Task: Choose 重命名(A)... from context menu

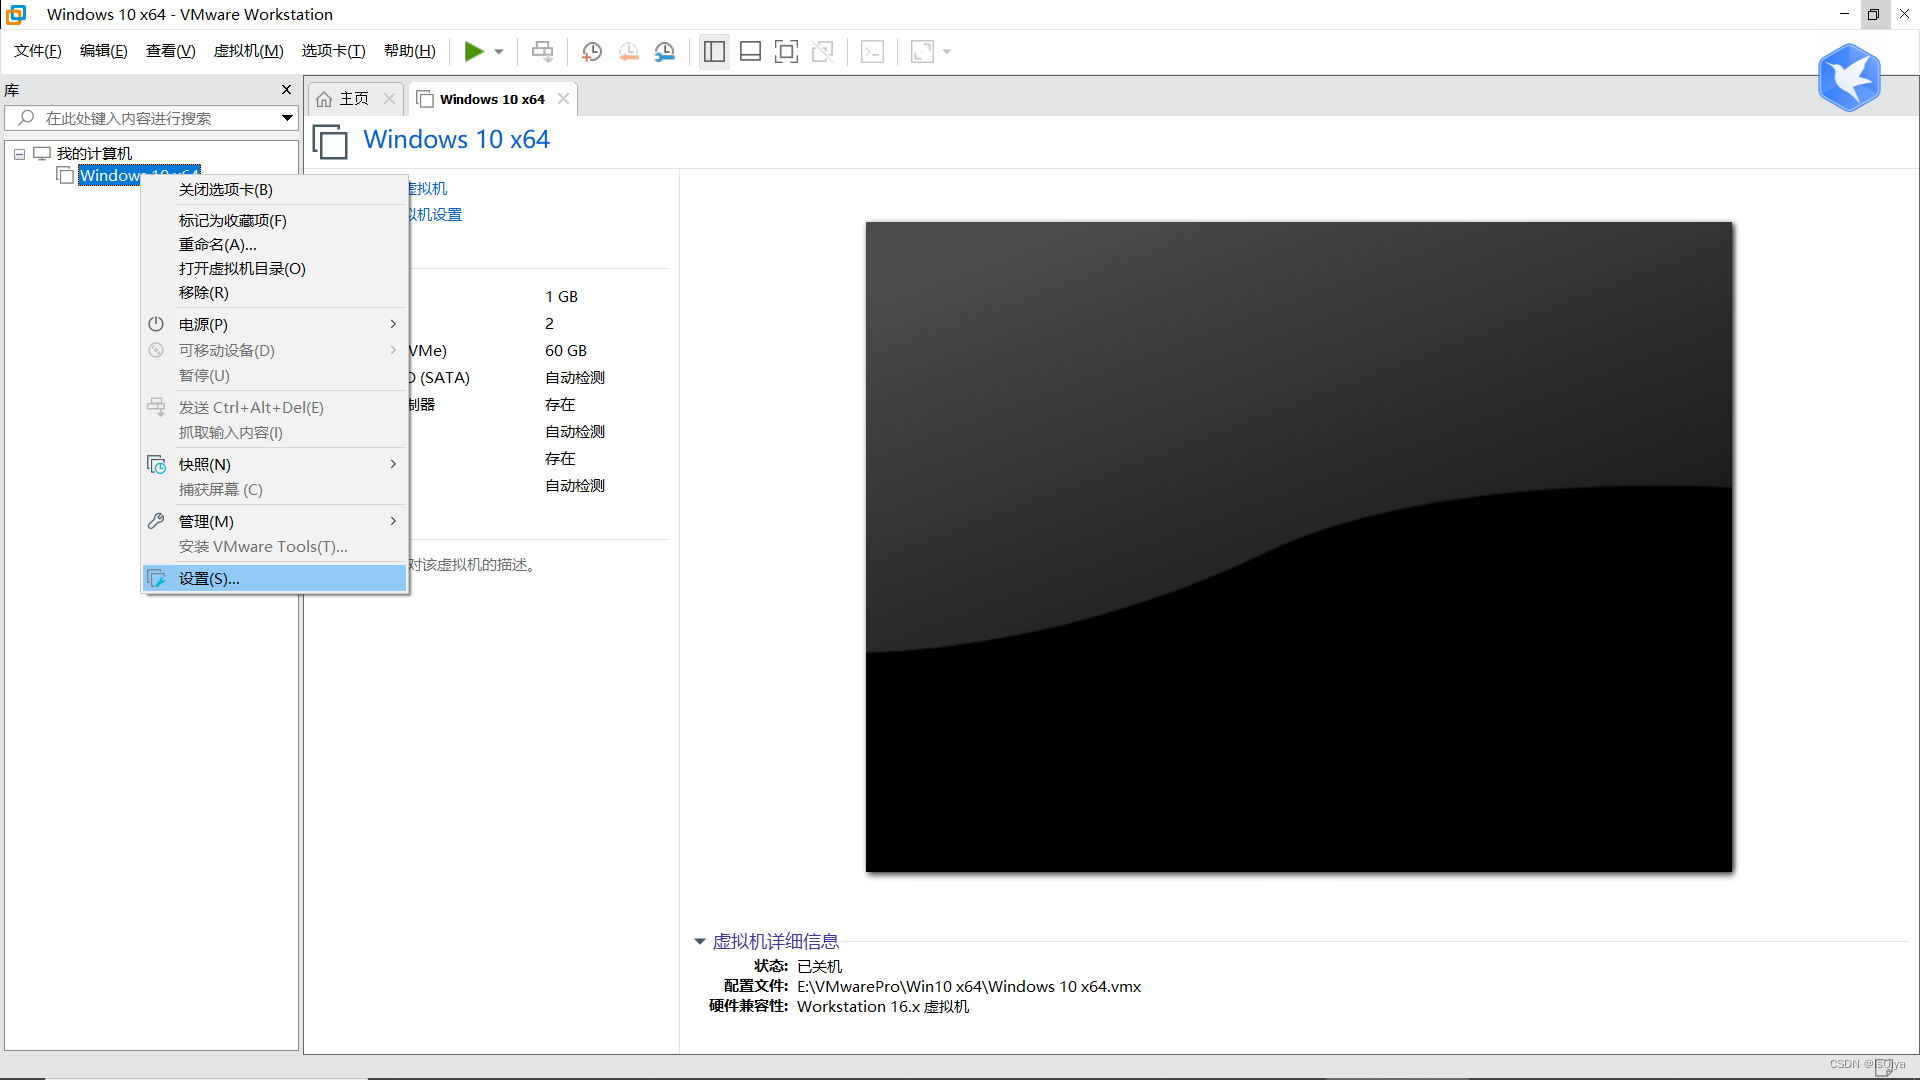Action: (275, 245)
